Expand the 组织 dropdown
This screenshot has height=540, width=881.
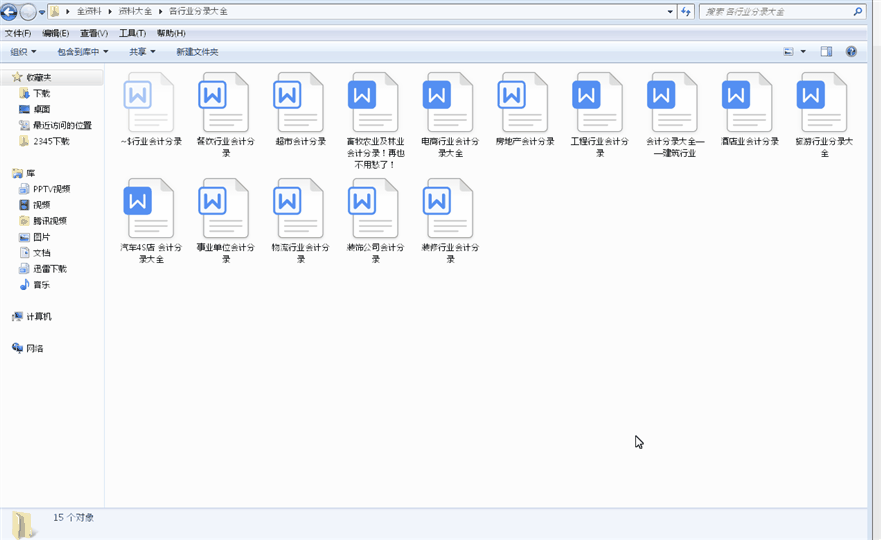pos(23,52)
